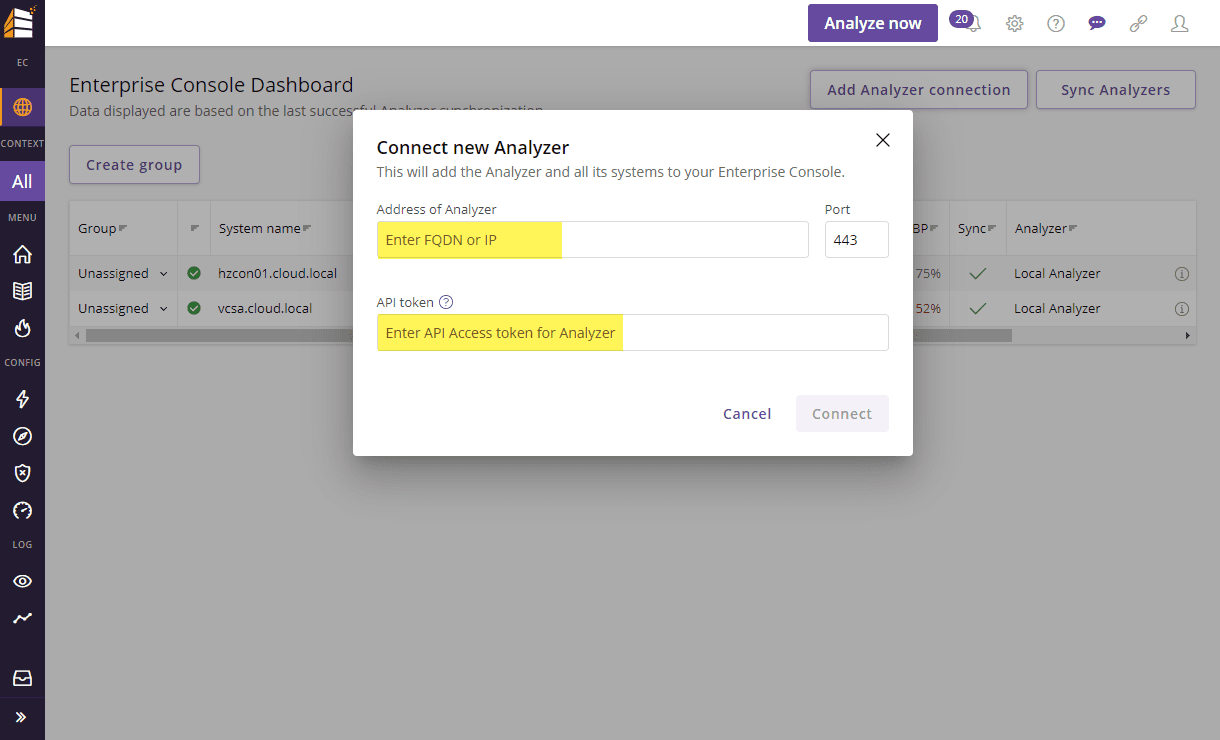The width and height of the screenshot is (1220, 740).
Task: Open the user profile icon
Action: 1179,22
